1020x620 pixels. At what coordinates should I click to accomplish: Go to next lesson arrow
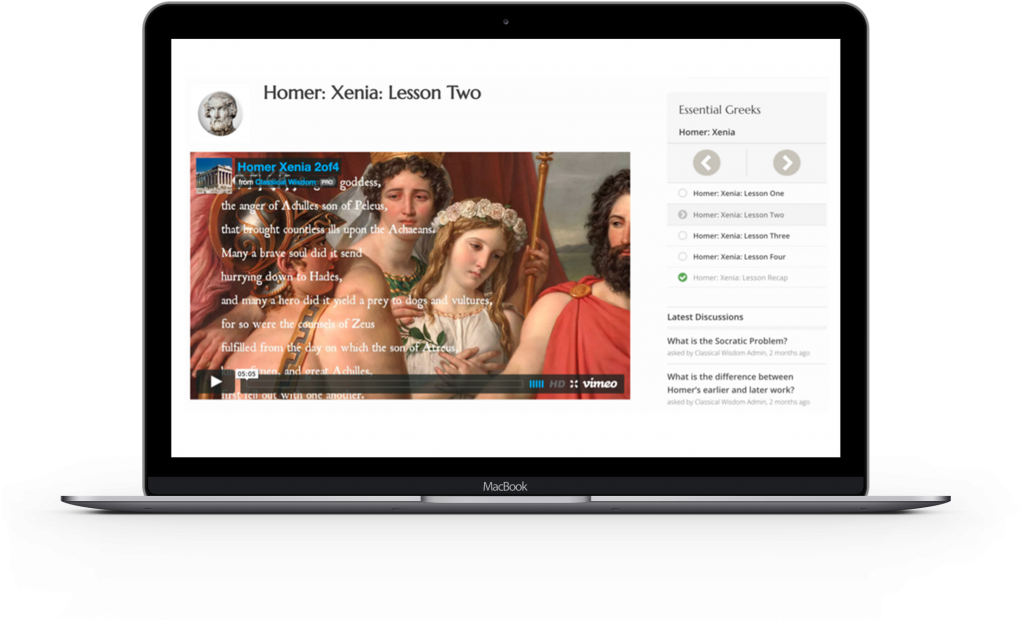tap(786, 163)
